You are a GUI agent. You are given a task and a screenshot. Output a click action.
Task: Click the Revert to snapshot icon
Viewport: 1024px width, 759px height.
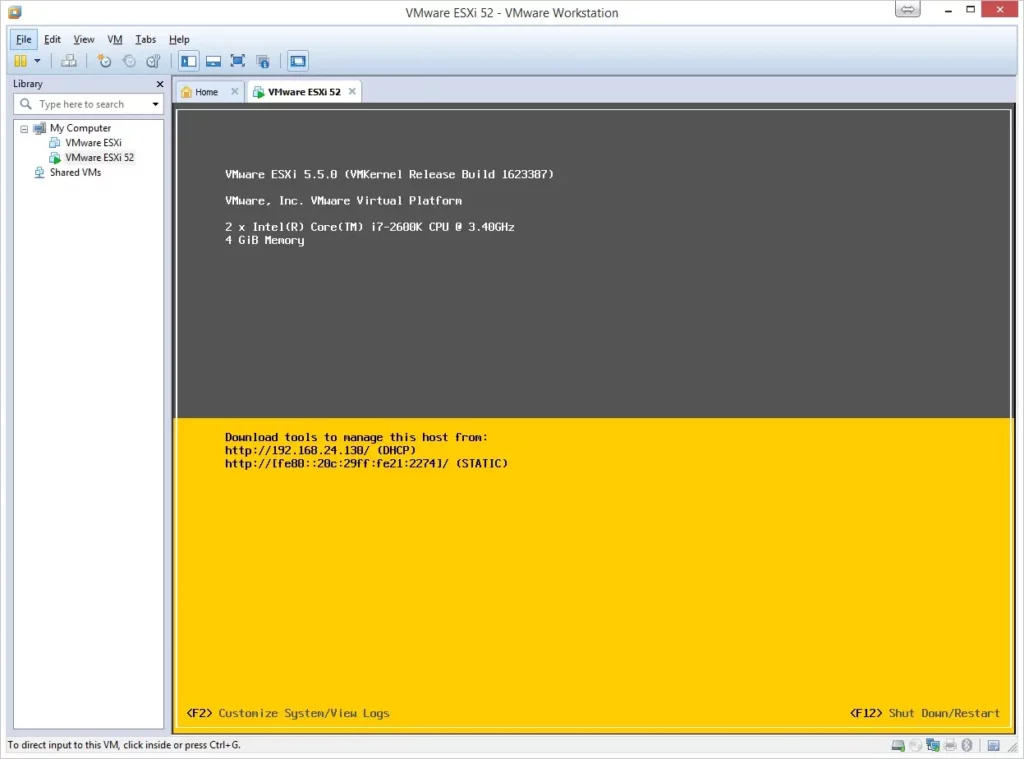pyautogui.click(x=129, y=61)
